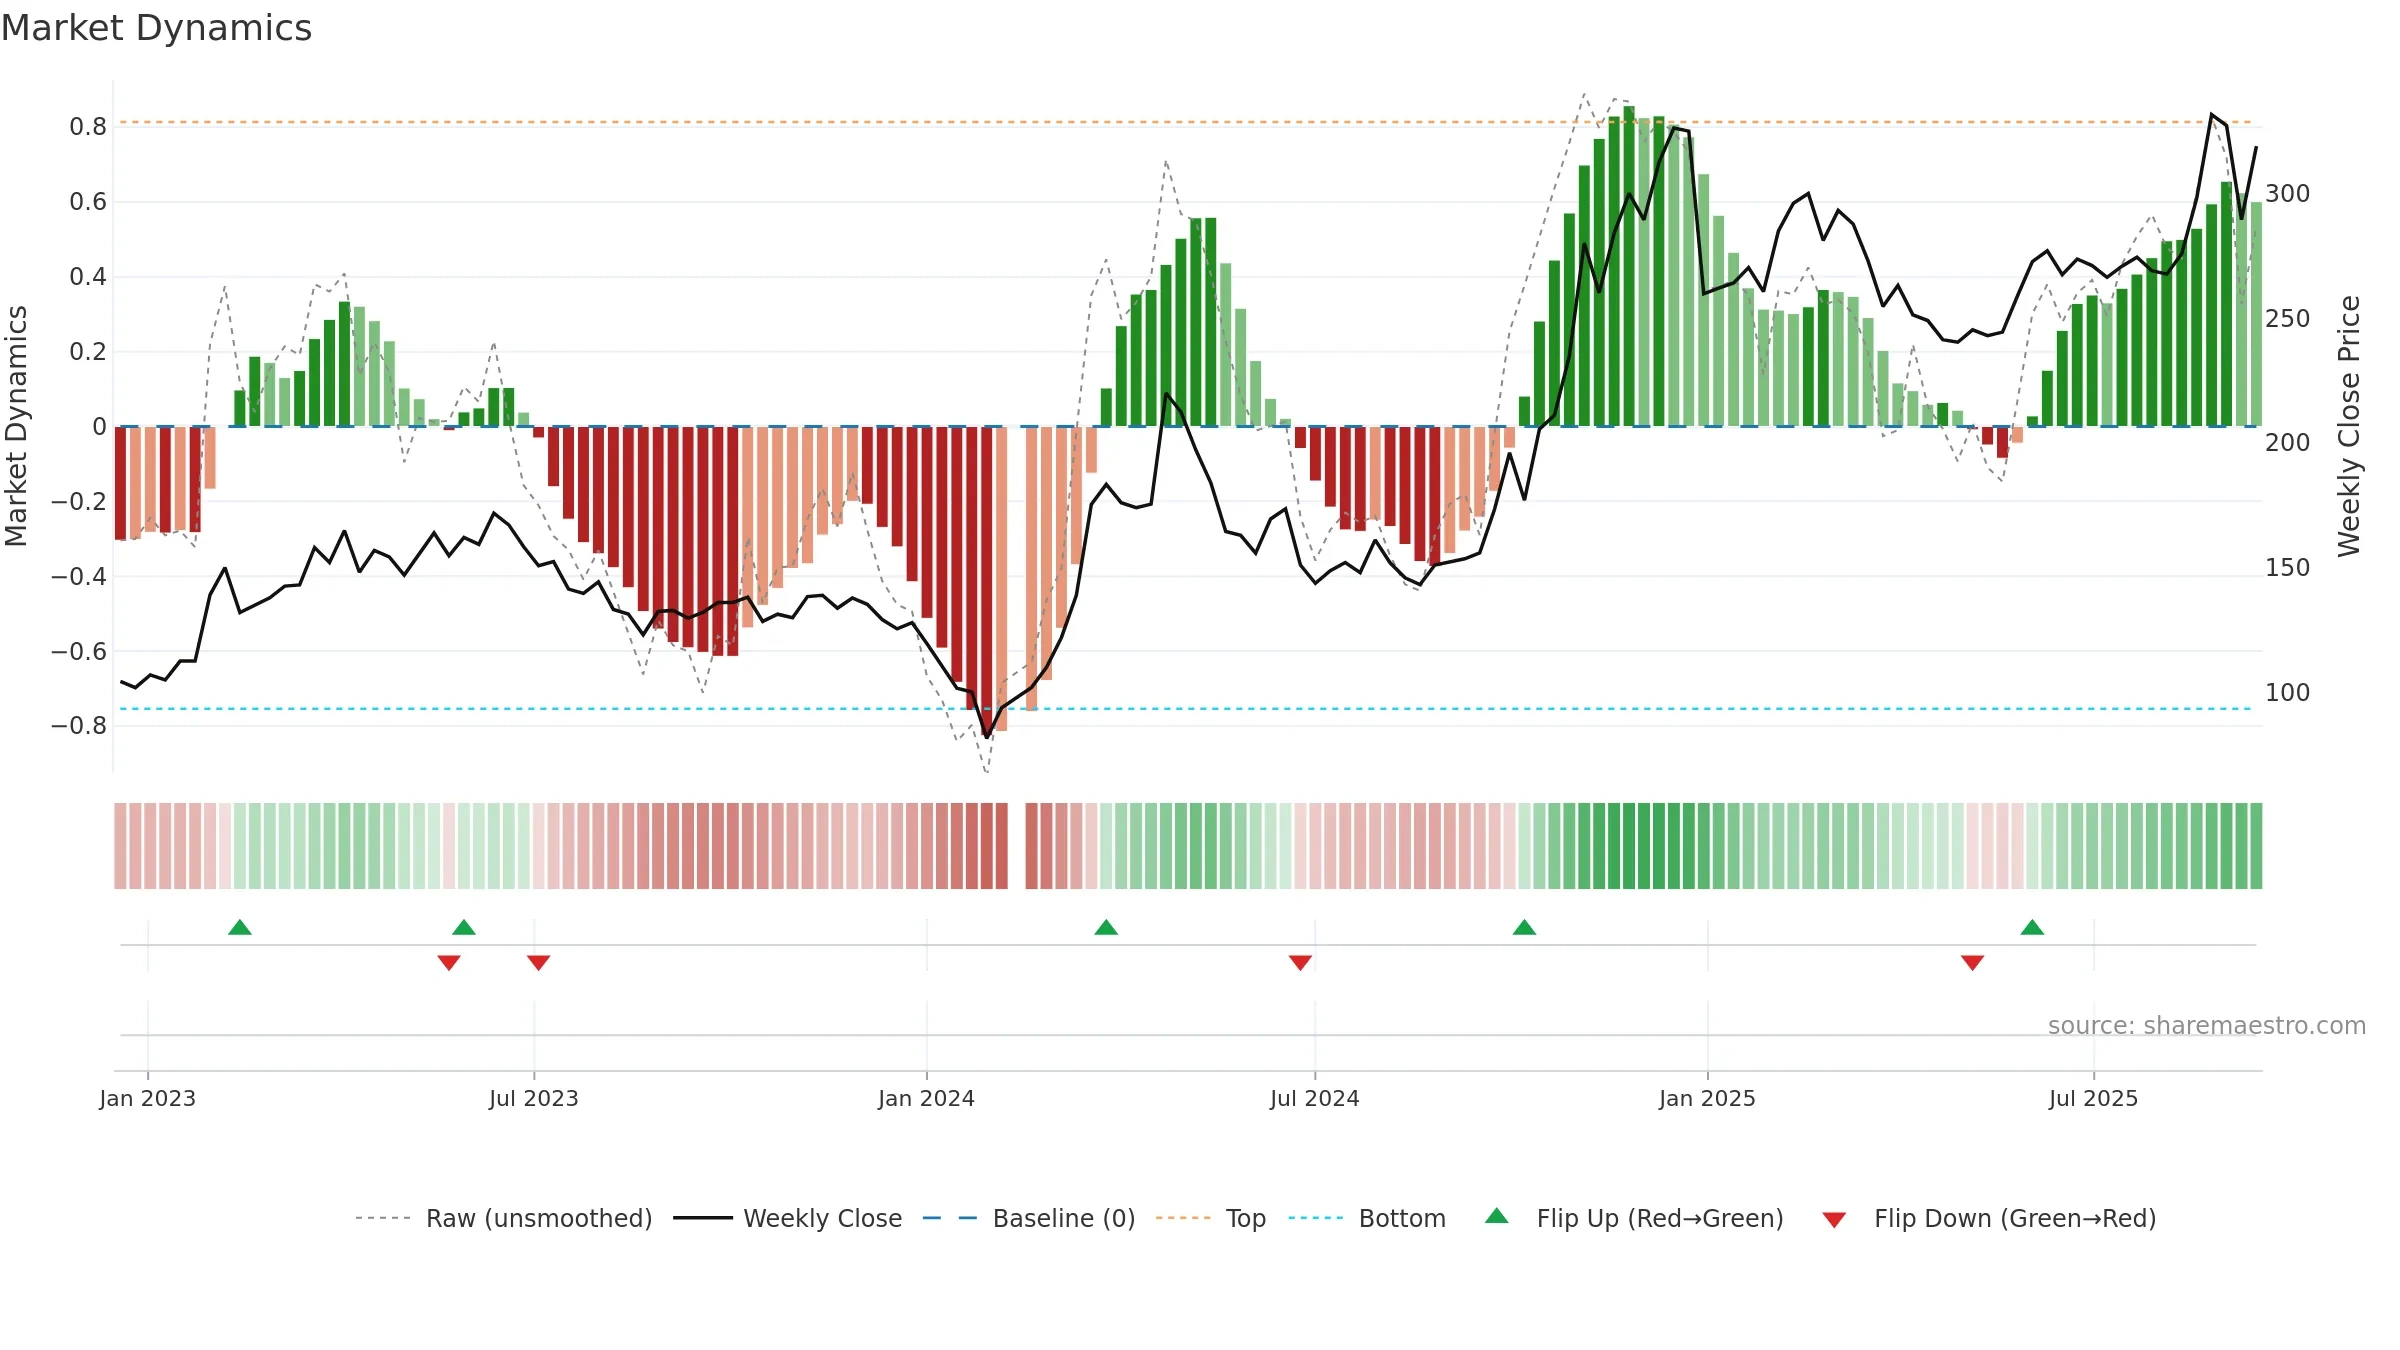Screen dimensions: 2400x1350
Task: Click the Raw (unsmoothed) legend entry
Action: [503, 1218]
